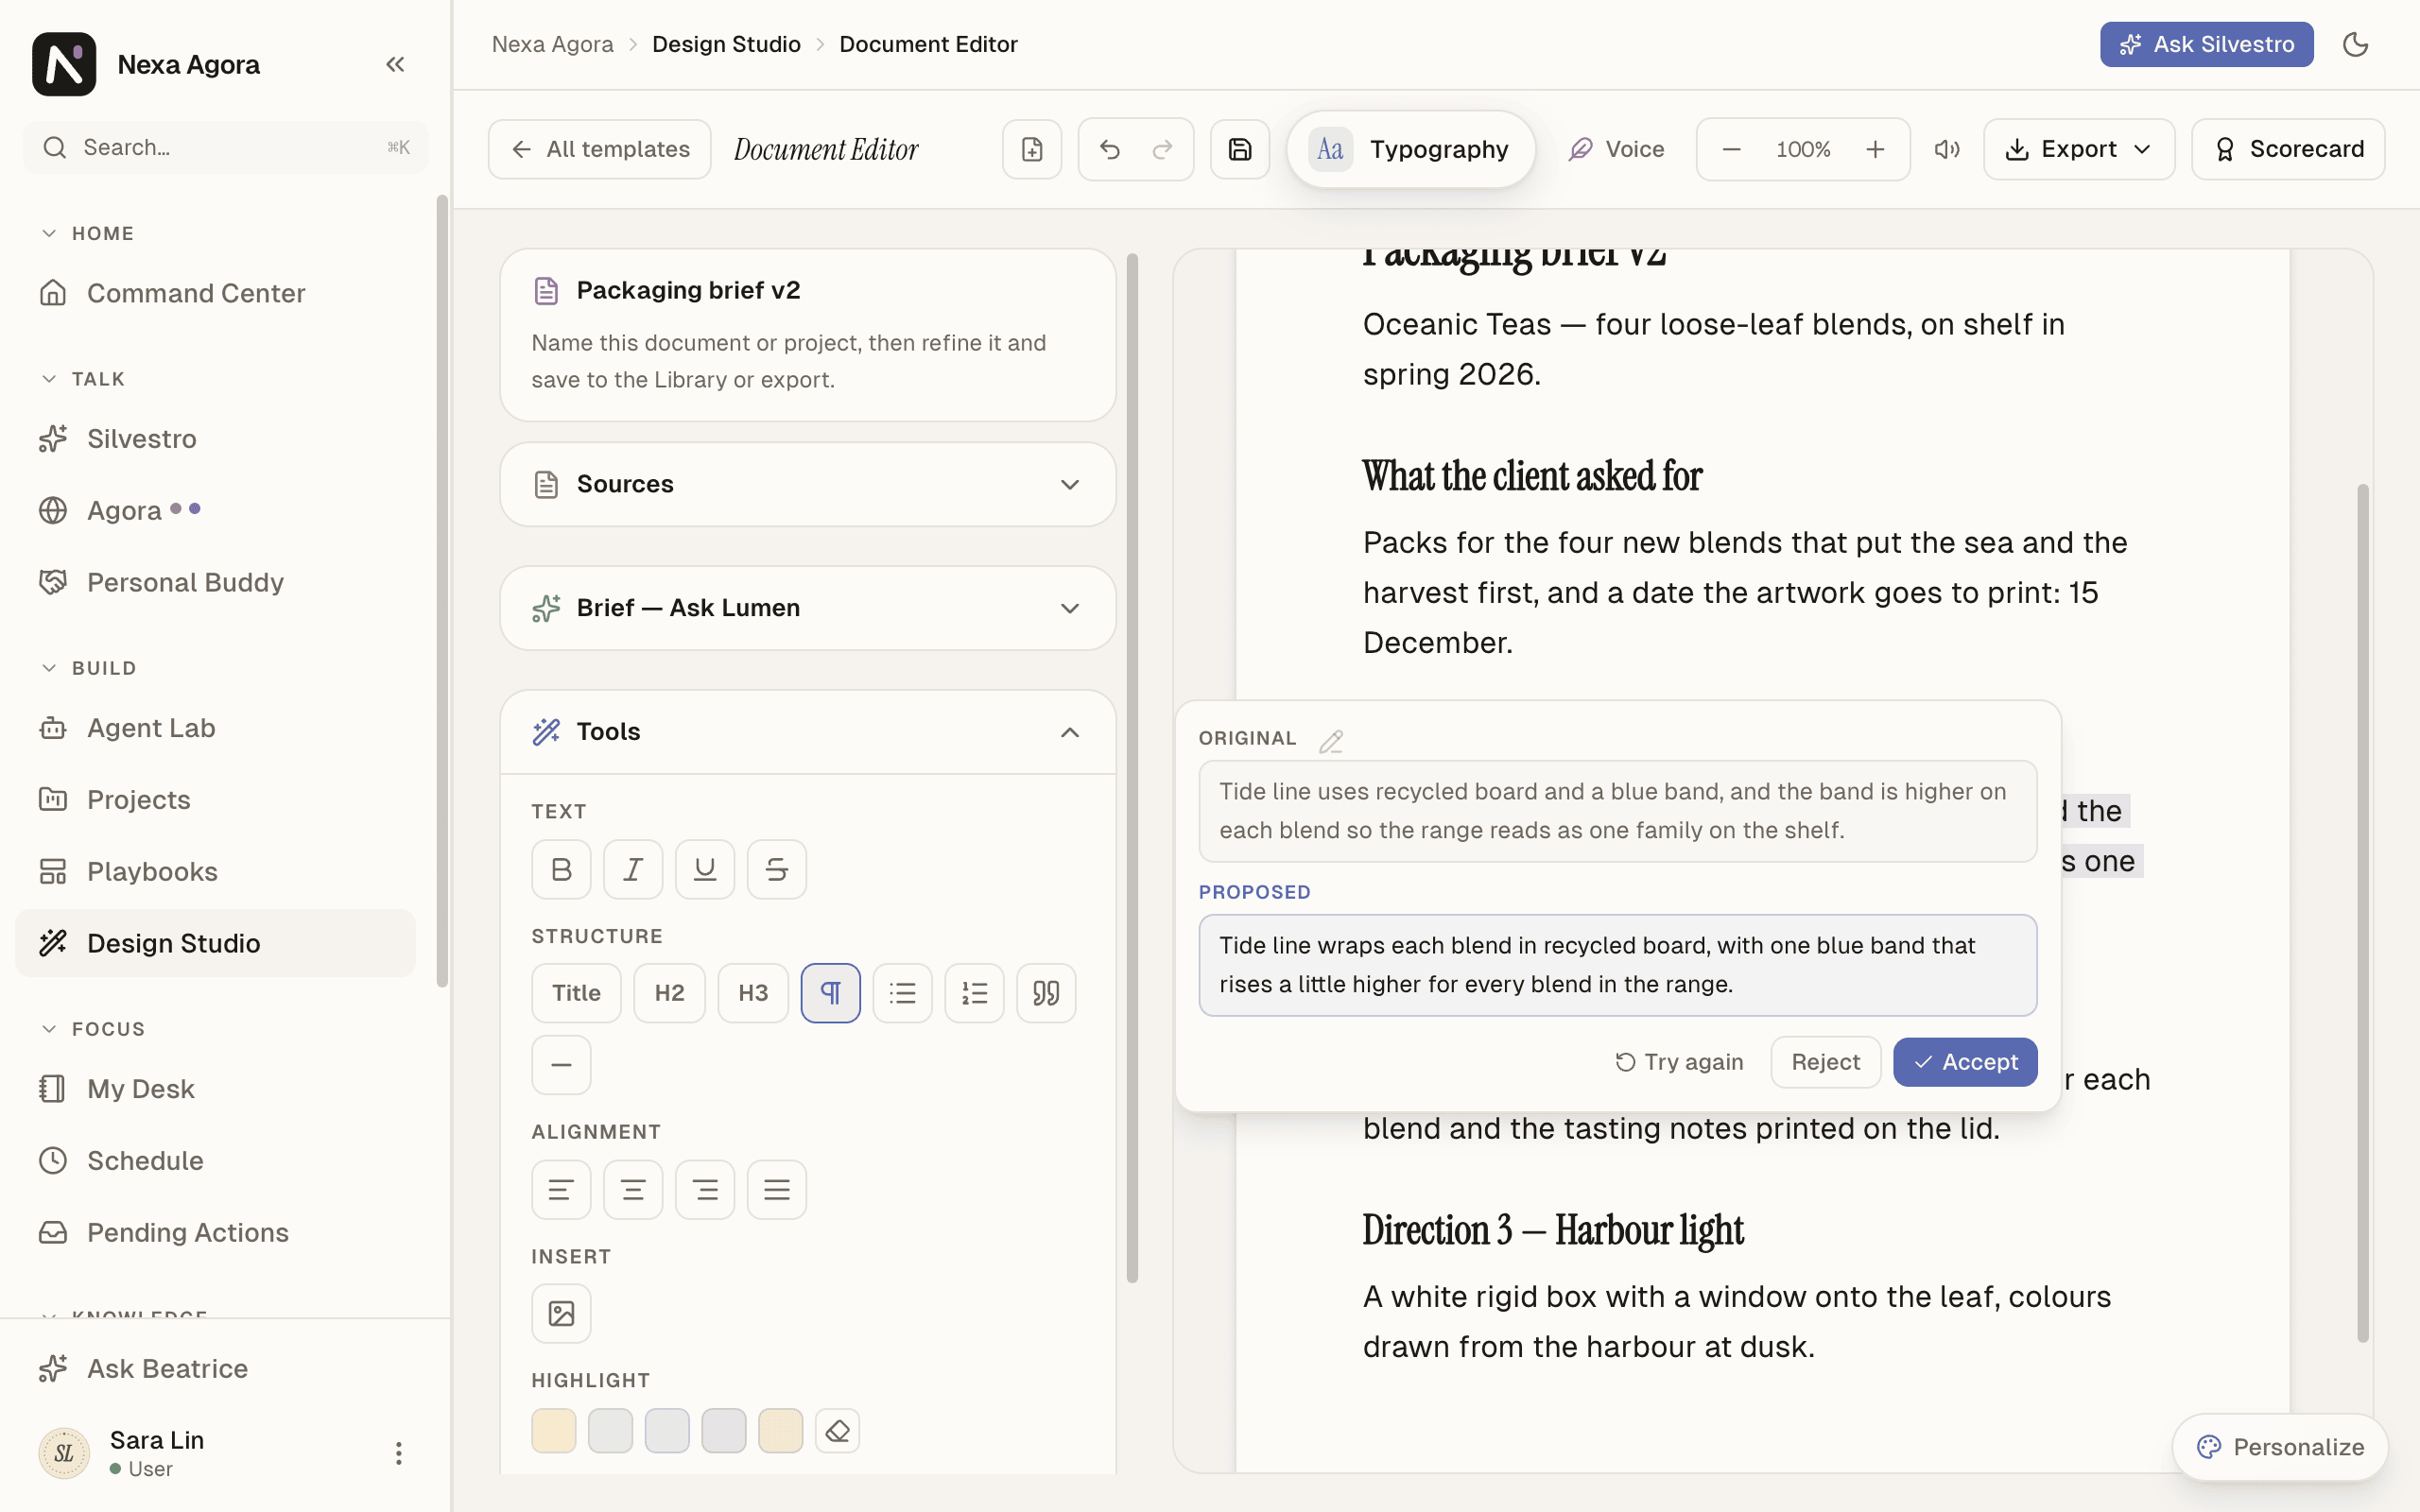Viewport: 2420px width, 1512px height.
Task: Apply bulleted list structure
Action: pyautogui.click(x=903, y=993)
